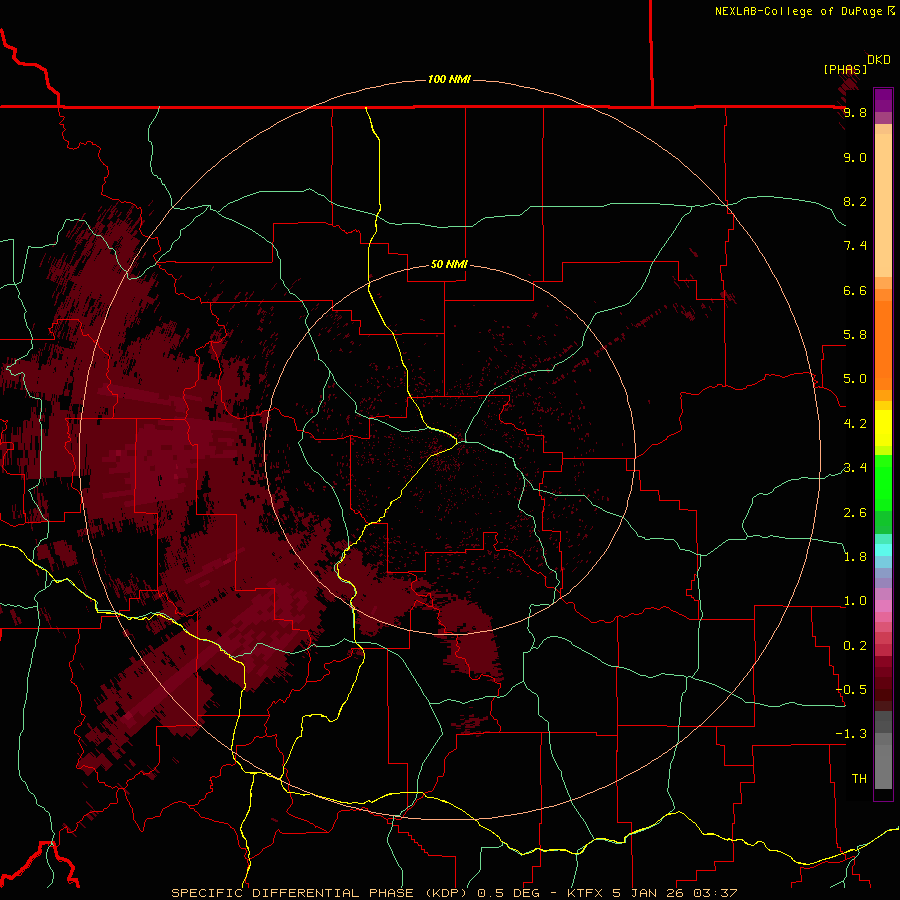Click the 1.0 legend value
This screenshot has width=900, height=900.
pyautogui.click(x=855, y=601)
